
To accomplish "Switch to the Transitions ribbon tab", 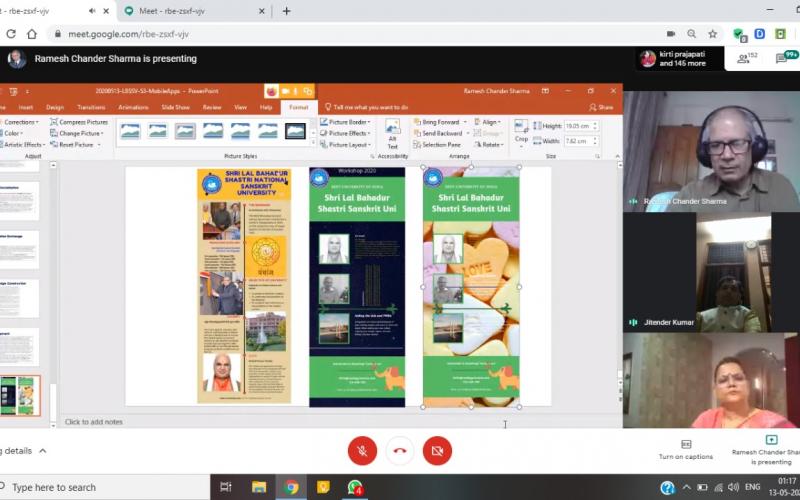I will tap(91, 108).
